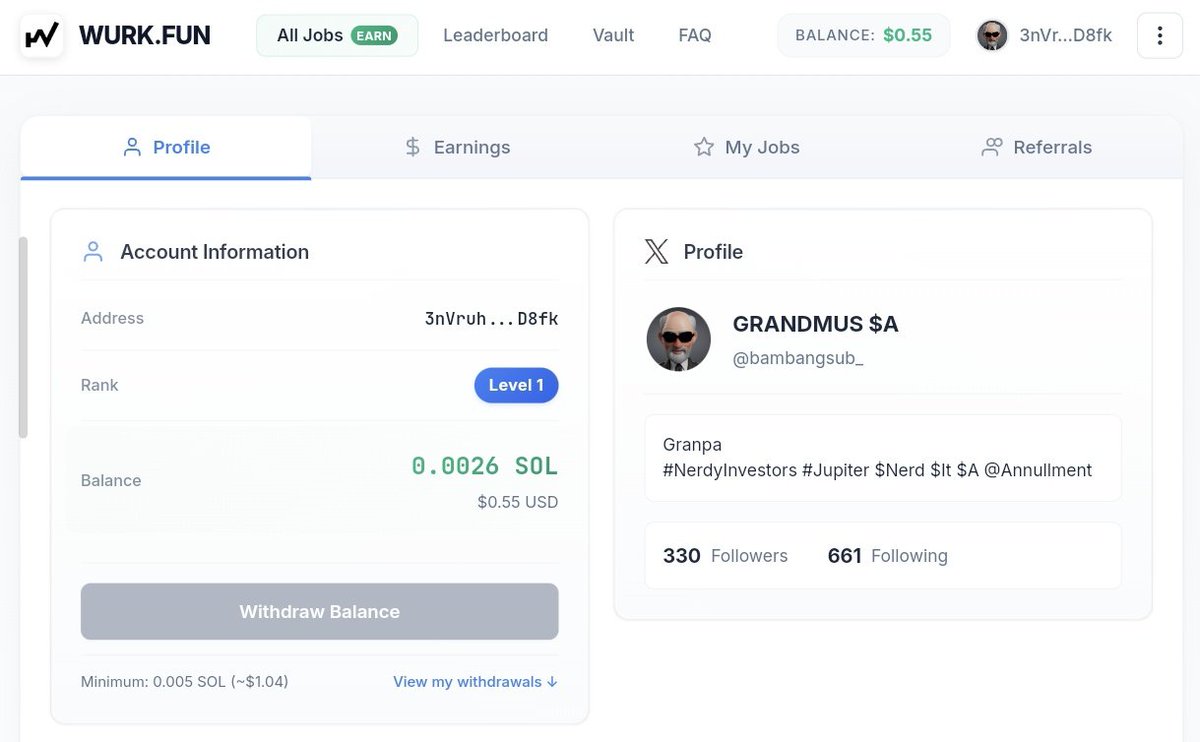Switch to the My Jobs tab
Viewport: 1200px width, 742px height.
click(x=747, y=147)
